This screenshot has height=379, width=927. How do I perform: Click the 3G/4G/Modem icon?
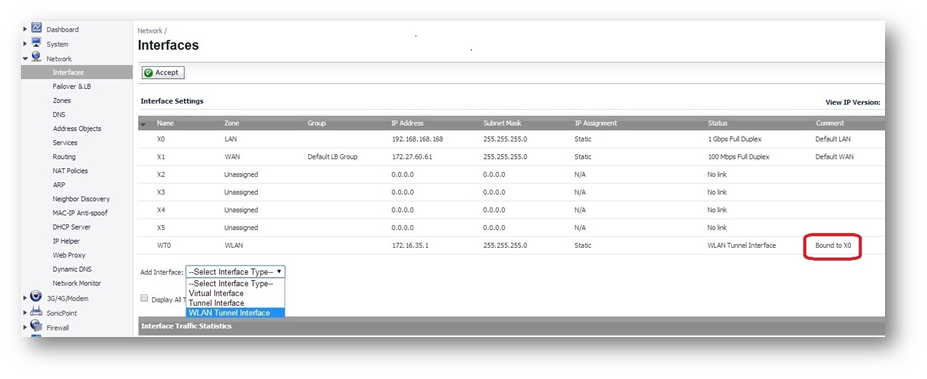pos(36,297)
